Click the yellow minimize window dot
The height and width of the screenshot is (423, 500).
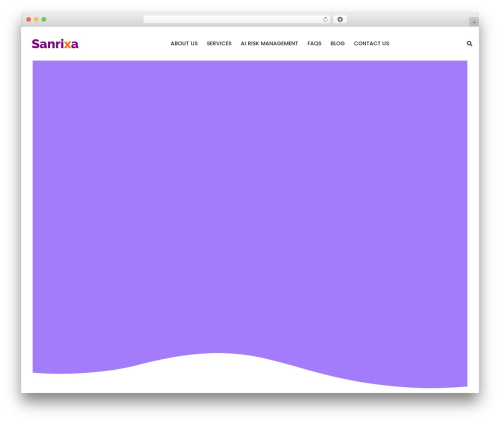(36, 19)
